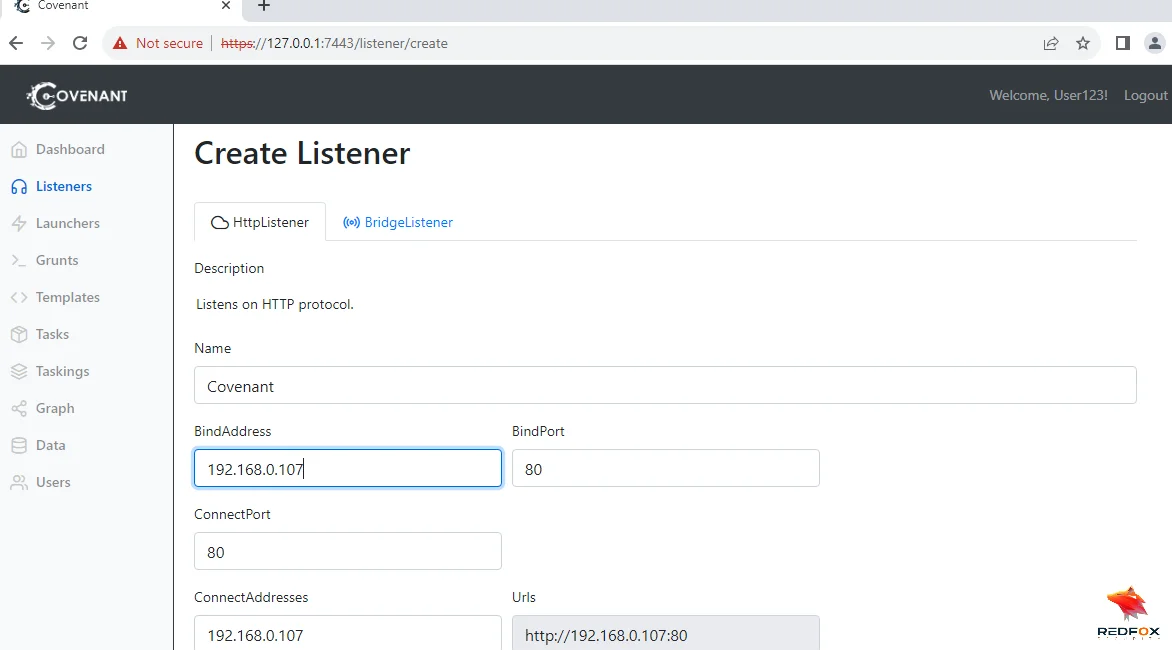Select the HttpListener tab
1172x650 pixels.
(260, 222)
